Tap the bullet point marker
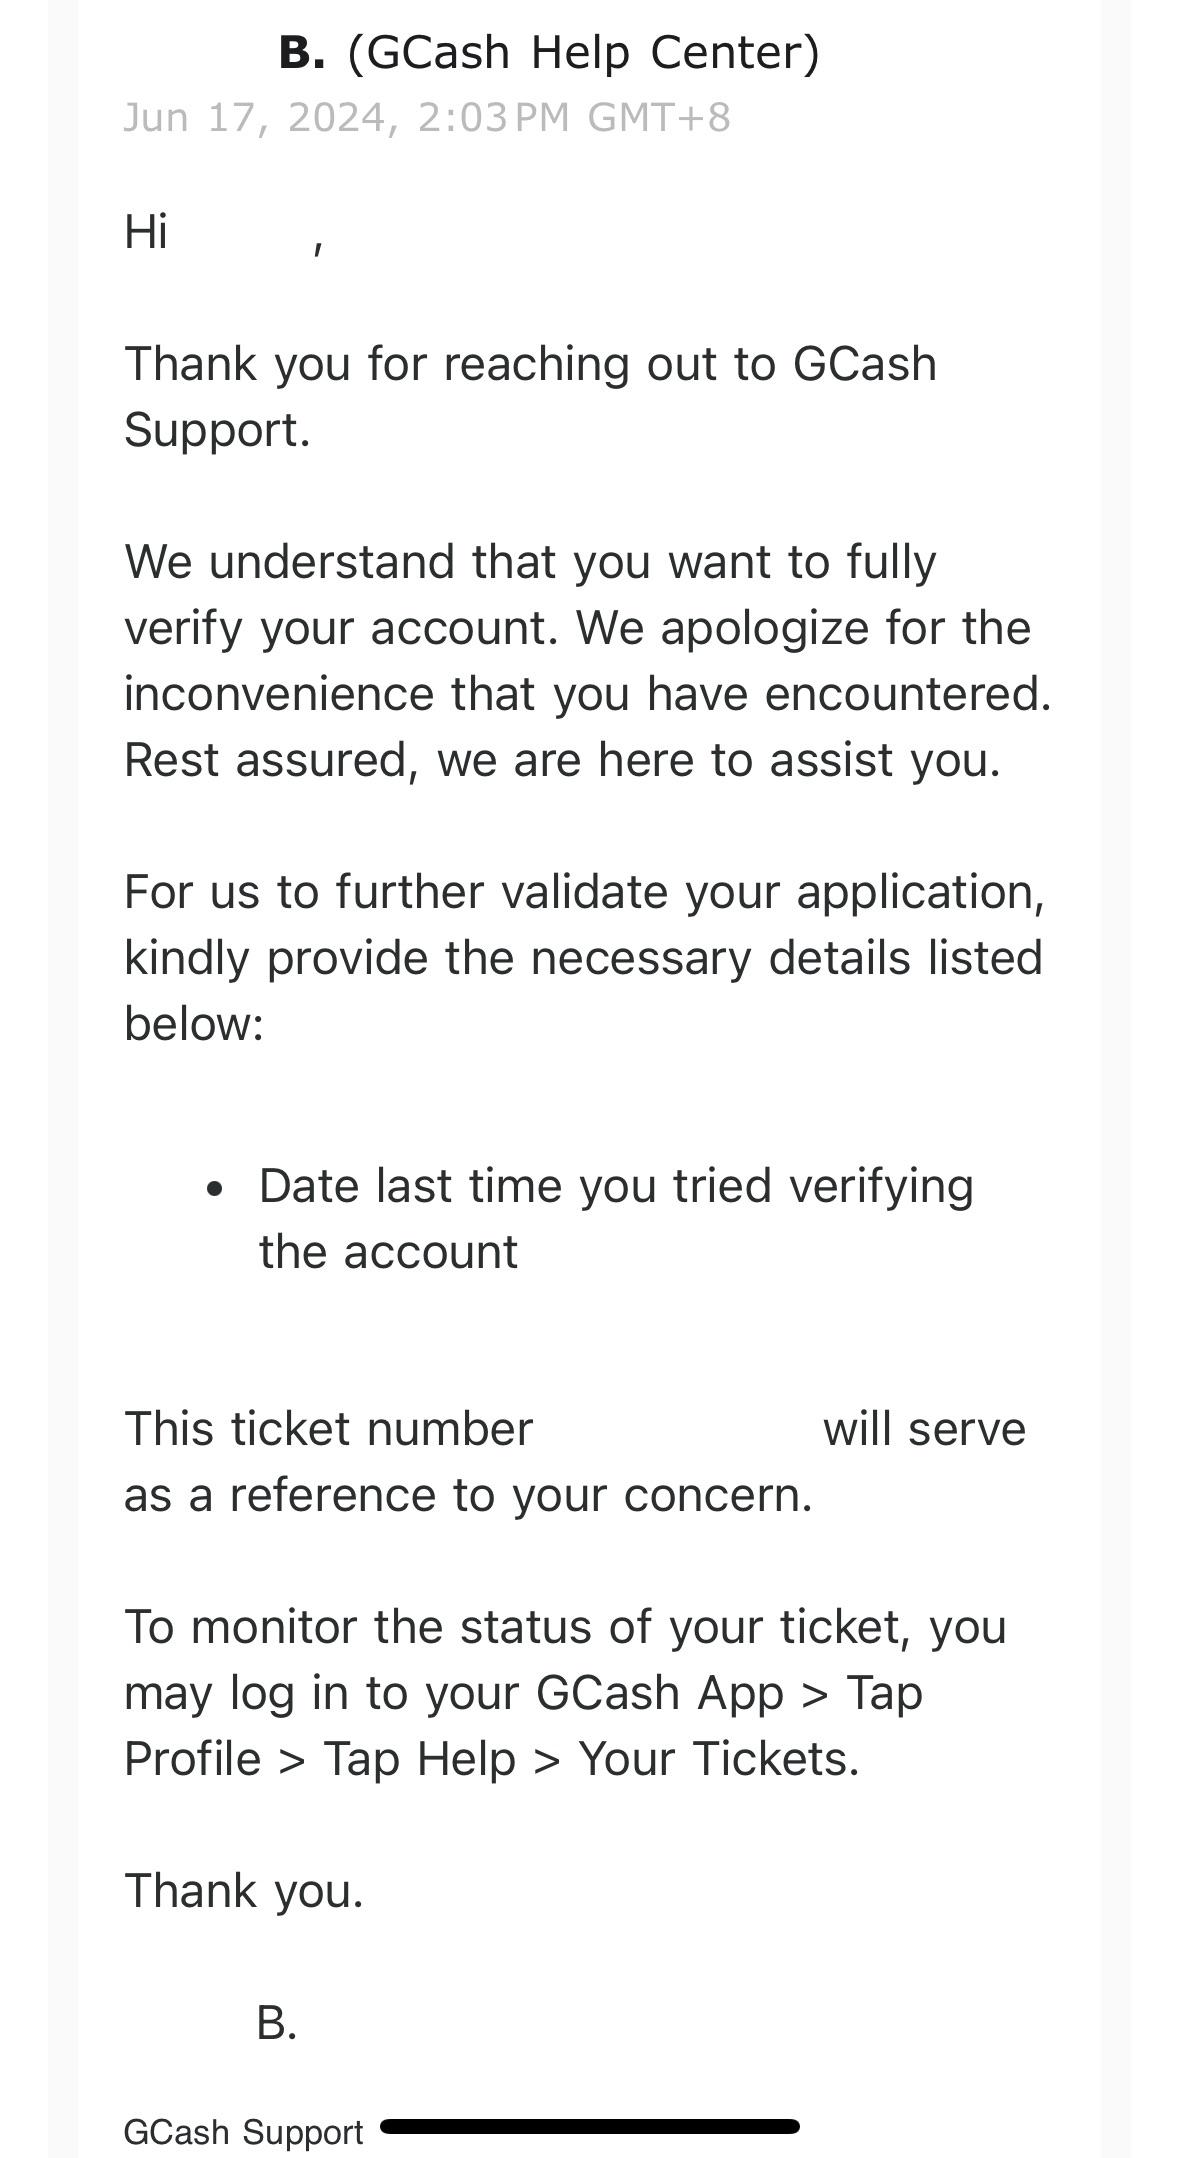 tap(214, 1189)
